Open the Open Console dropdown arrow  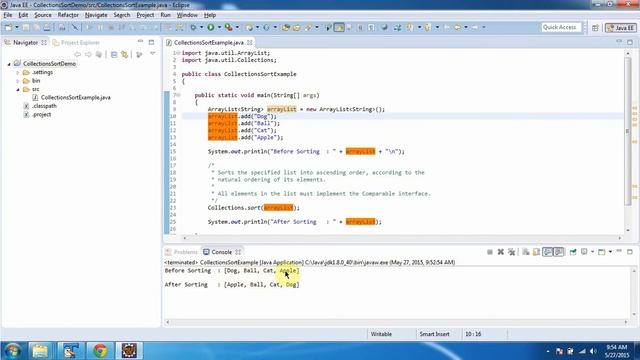point(610,252)
